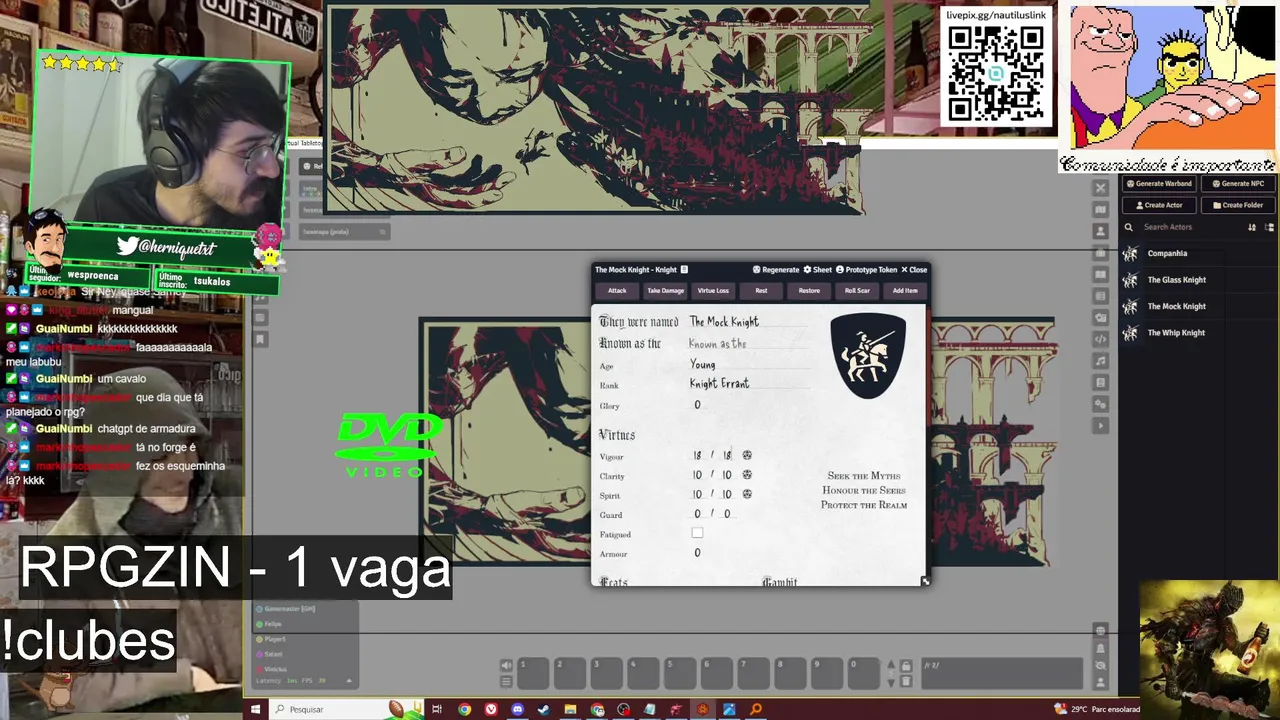Go to previous hotbar page arrow
Viewport: 1280px width, 720px height.
891,664
